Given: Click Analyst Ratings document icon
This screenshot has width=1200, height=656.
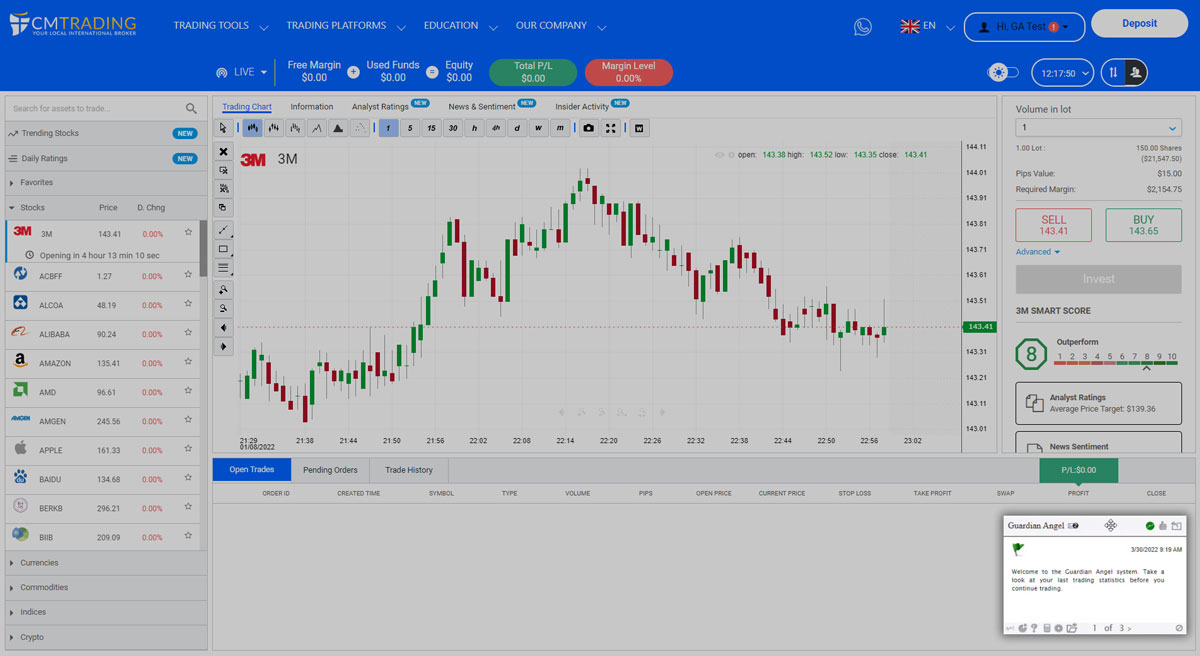Looking at the screenshot, I should [x=1034, y=403].
